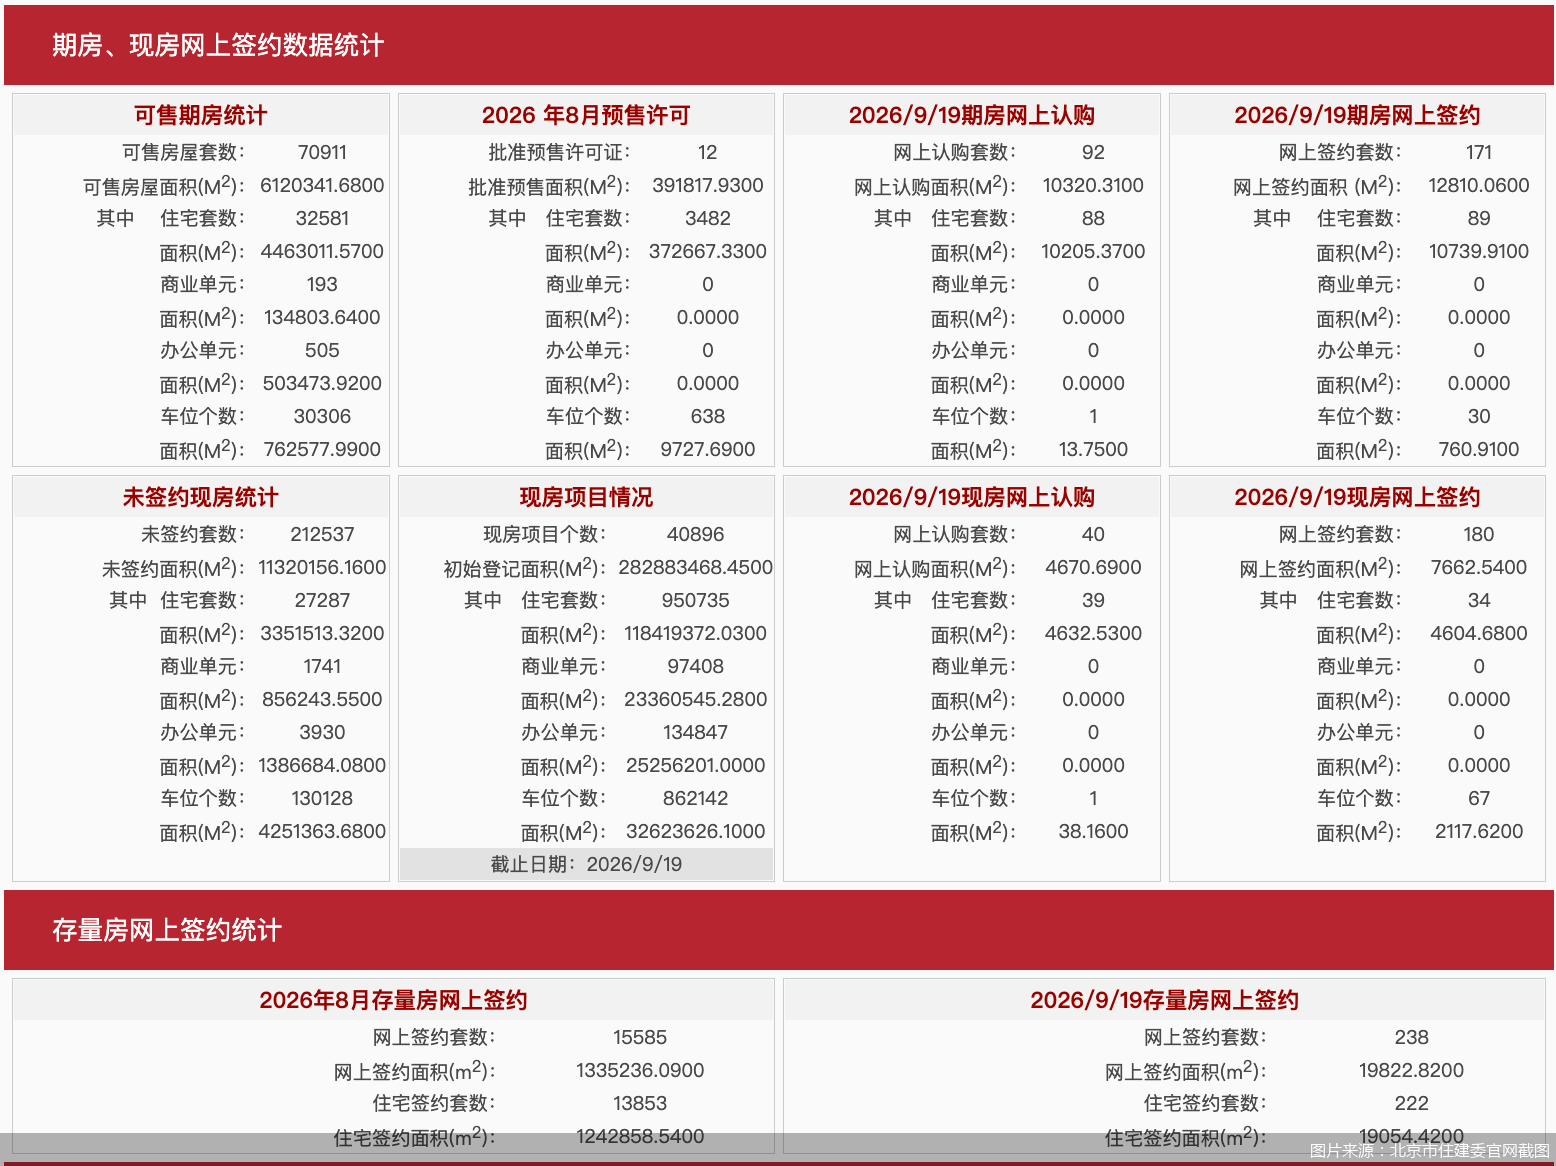Viewport: 1556px width, 1166px height.
Task: Click the value 10205.3700 residential subscription area
Action: [1093, 251]
